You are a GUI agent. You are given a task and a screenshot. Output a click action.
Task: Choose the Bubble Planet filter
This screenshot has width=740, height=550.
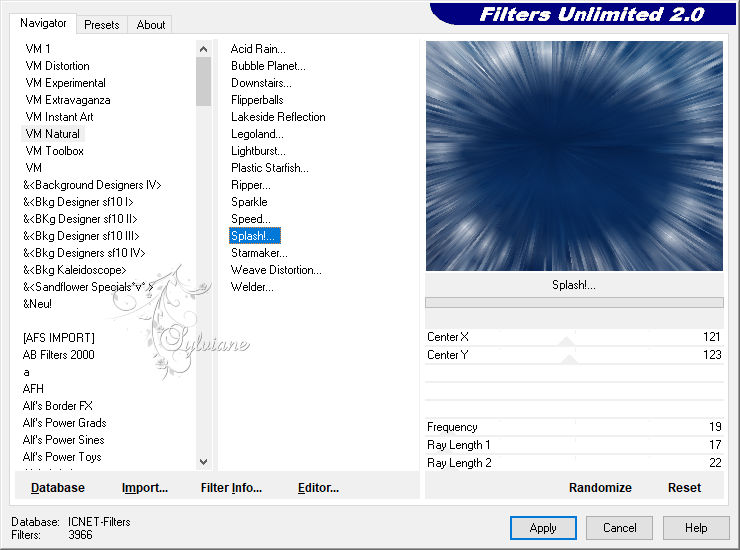coord(268,66)
